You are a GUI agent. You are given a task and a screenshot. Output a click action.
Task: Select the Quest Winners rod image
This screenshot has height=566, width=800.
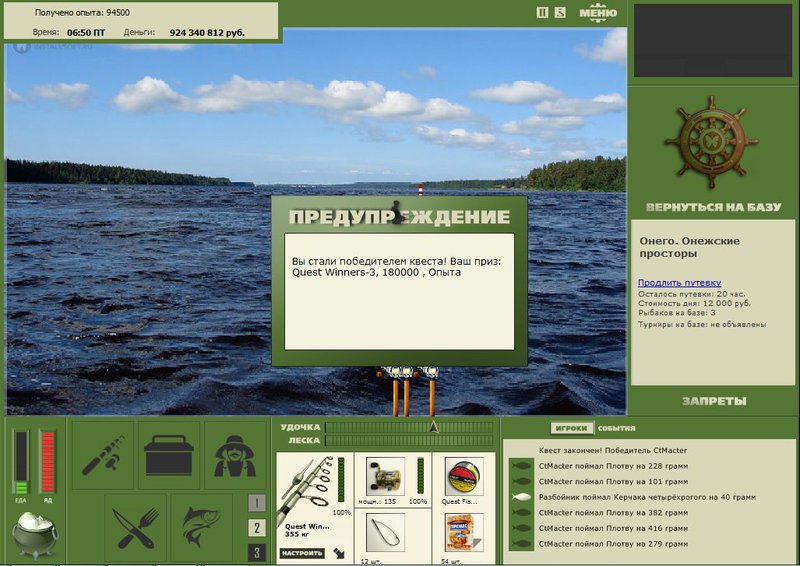tap(308, 490)
